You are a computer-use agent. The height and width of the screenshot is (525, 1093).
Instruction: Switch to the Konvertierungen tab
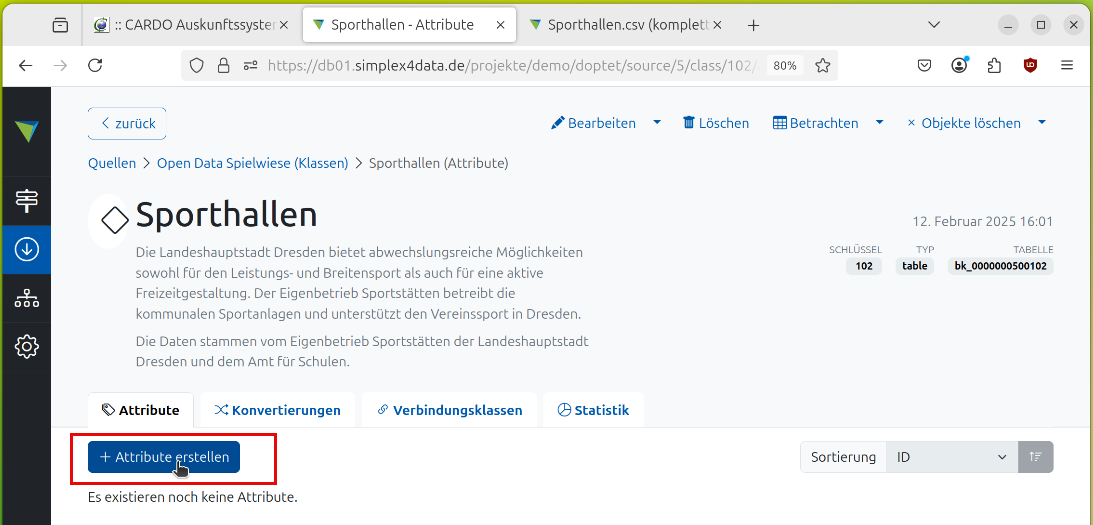277,410
